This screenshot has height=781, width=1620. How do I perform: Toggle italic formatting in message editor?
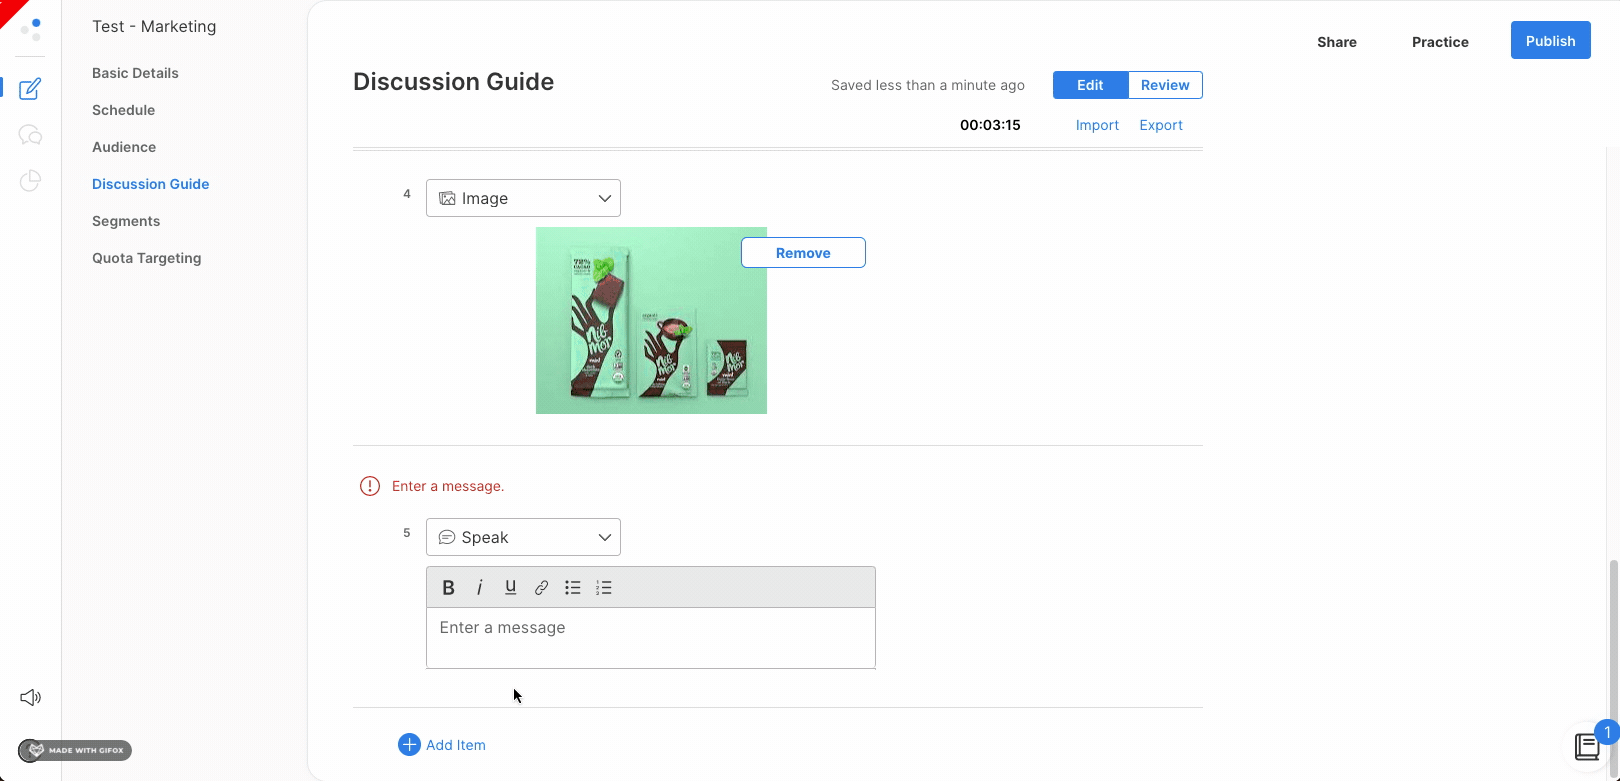(x=479, y=587)
